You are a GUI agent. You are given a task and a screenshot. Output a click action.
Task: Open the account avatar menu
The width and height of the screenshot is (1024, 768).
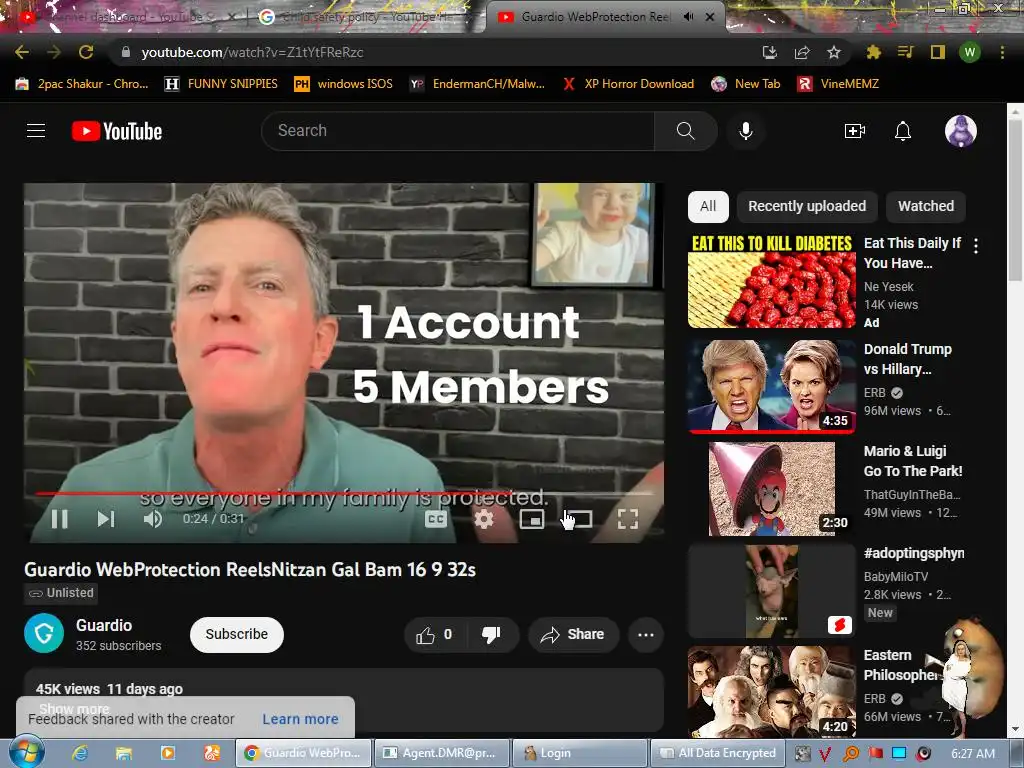(961, 131)
